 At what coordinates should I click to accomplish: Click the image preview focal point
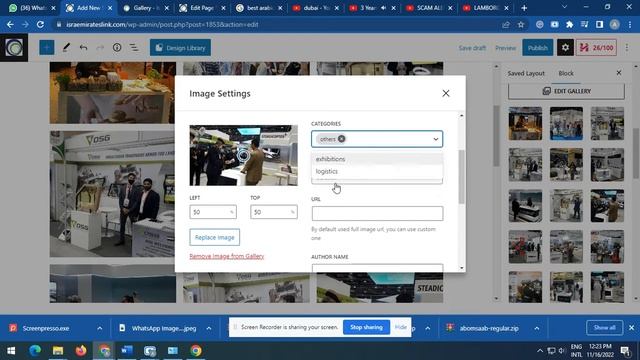click(244, 155)
